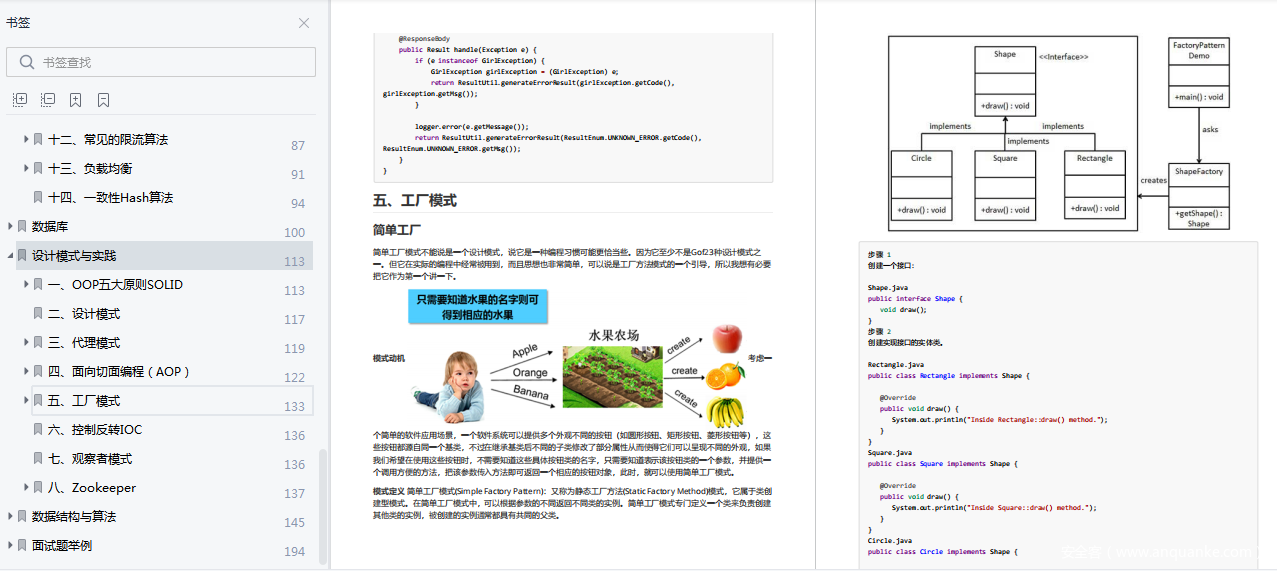This screenshot has width=1277, height=571.
Task: Click page number 194 in bookmarks
Action: (x=295, y=551)
